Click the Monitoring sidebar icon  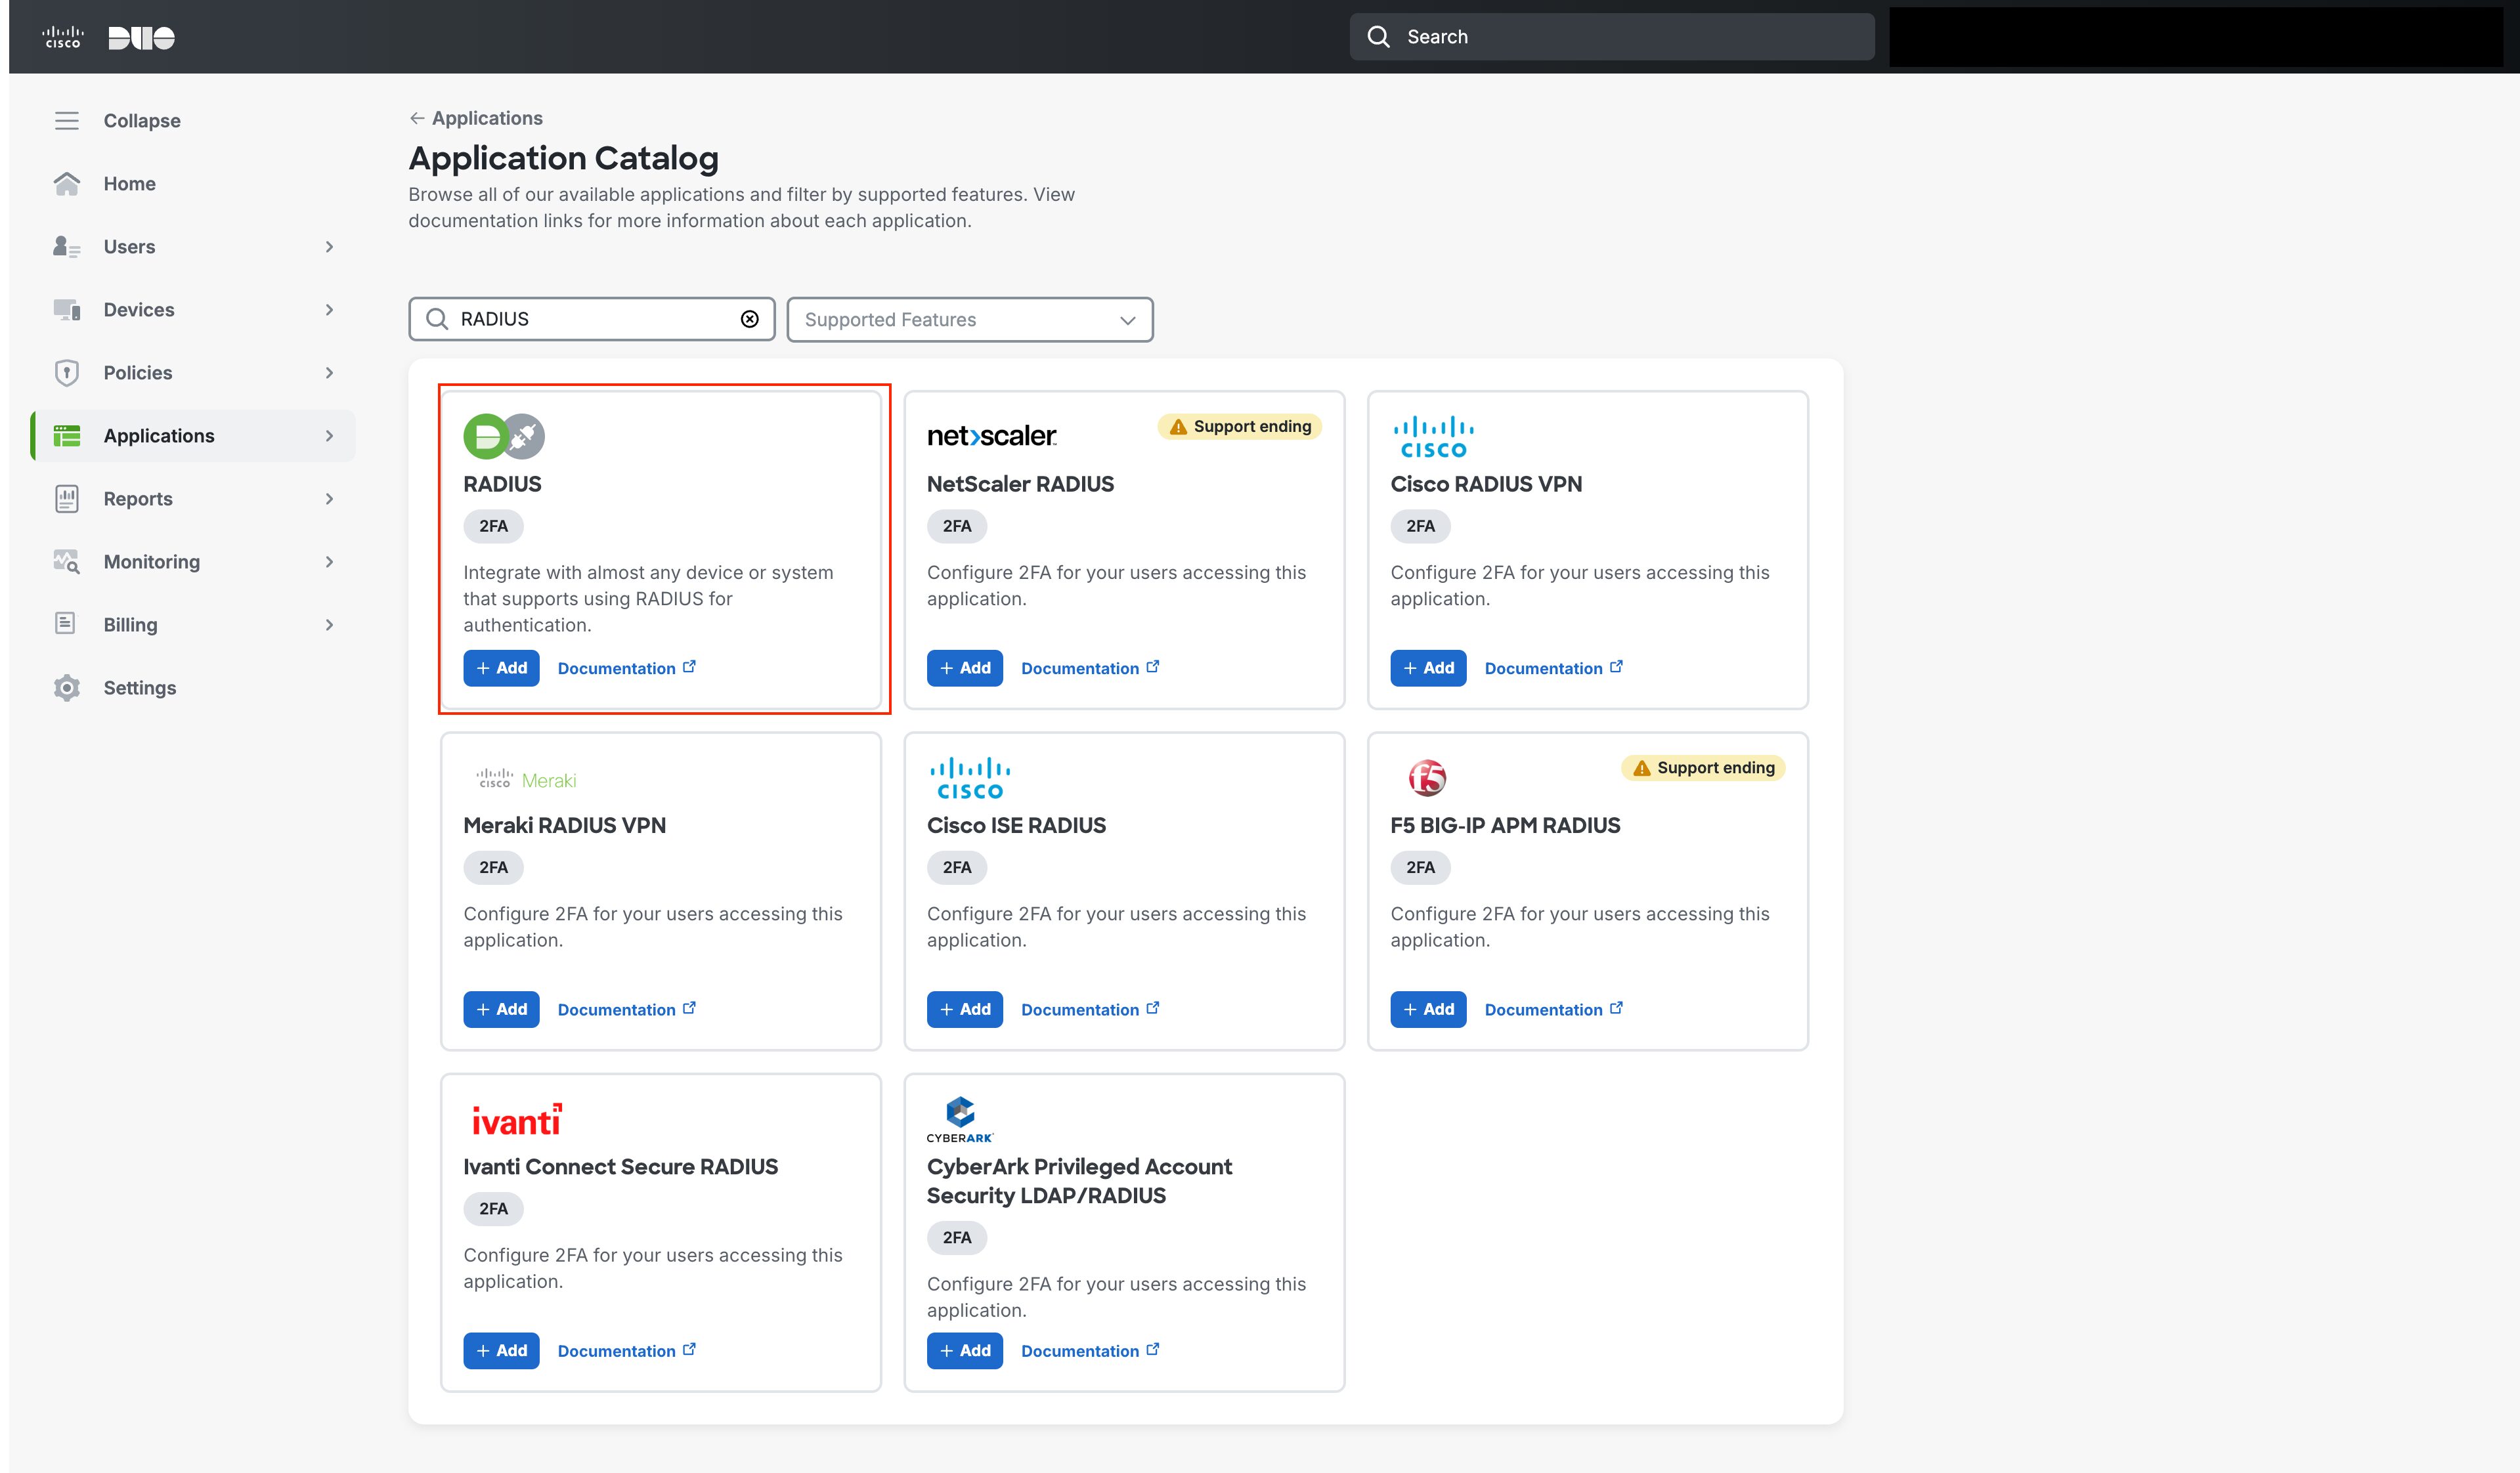pos(67,562)
